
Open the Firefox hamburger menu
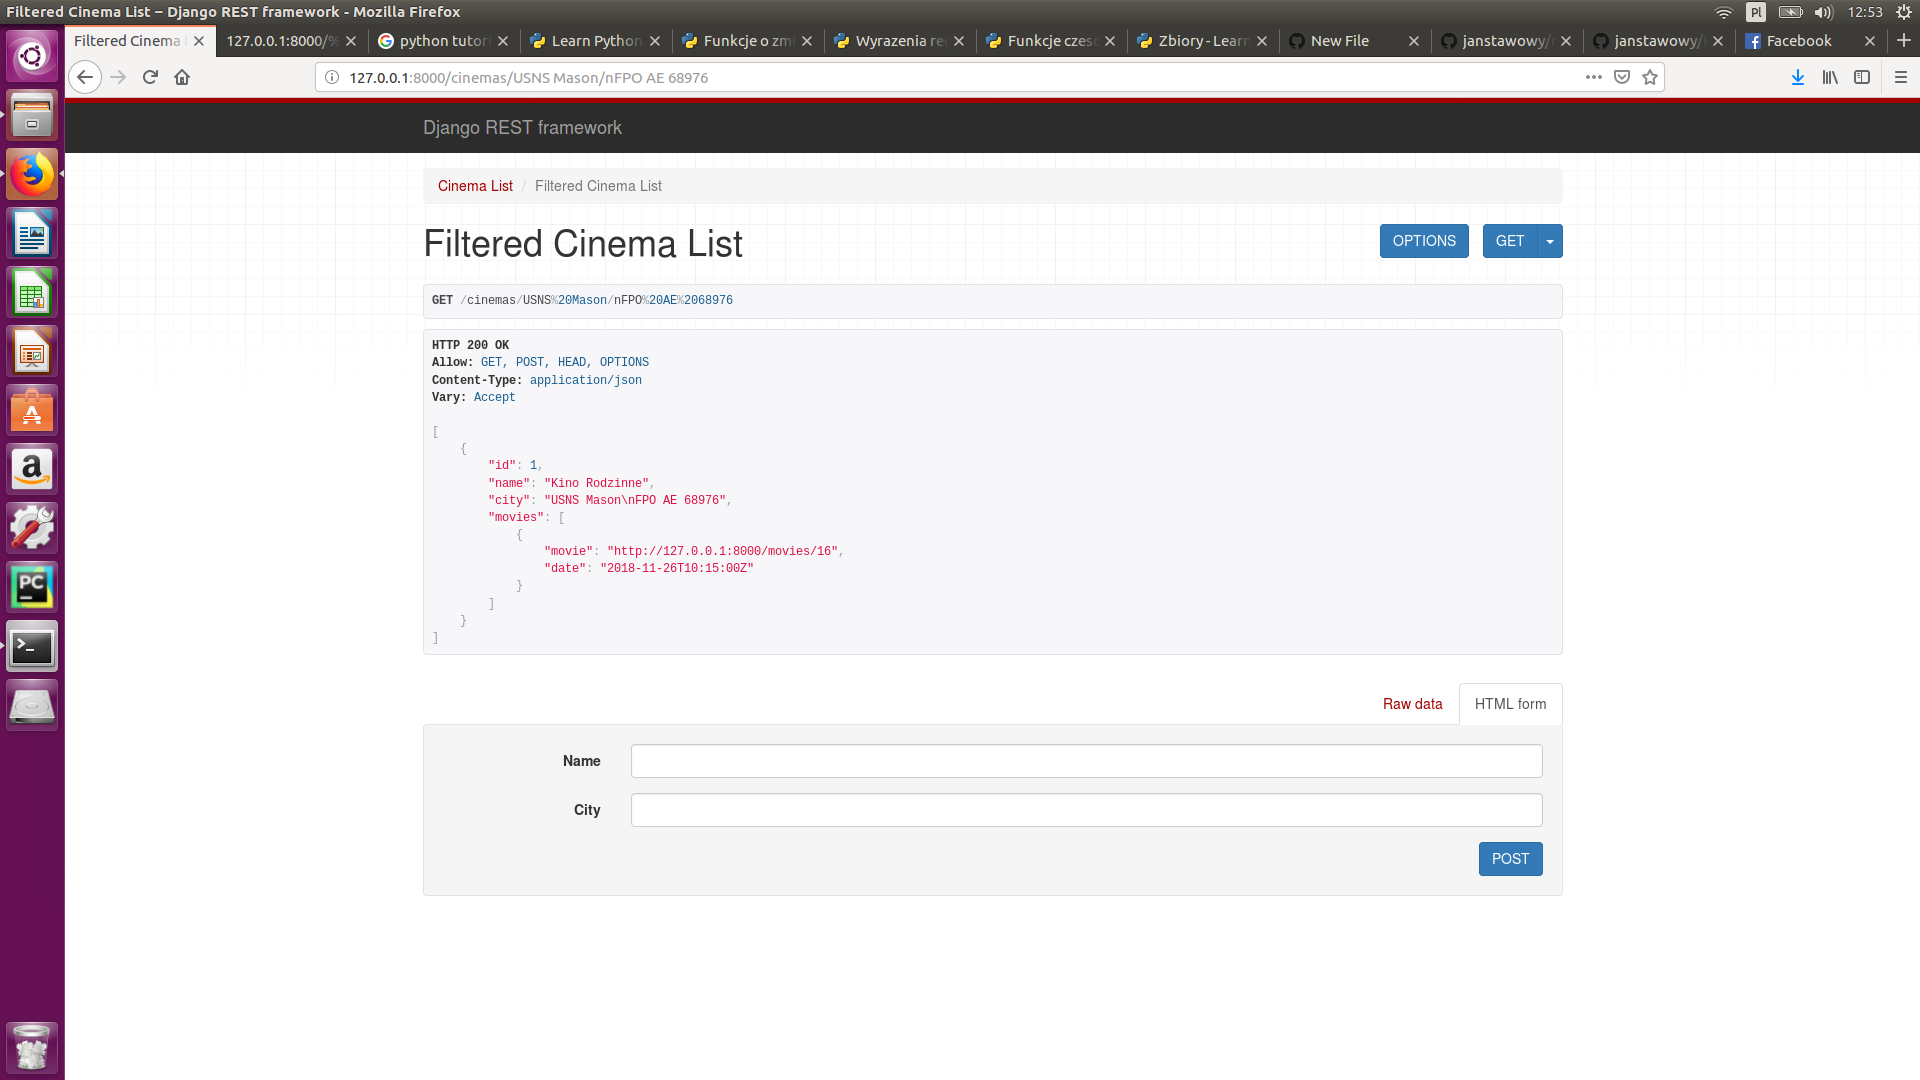point(1899,77)
